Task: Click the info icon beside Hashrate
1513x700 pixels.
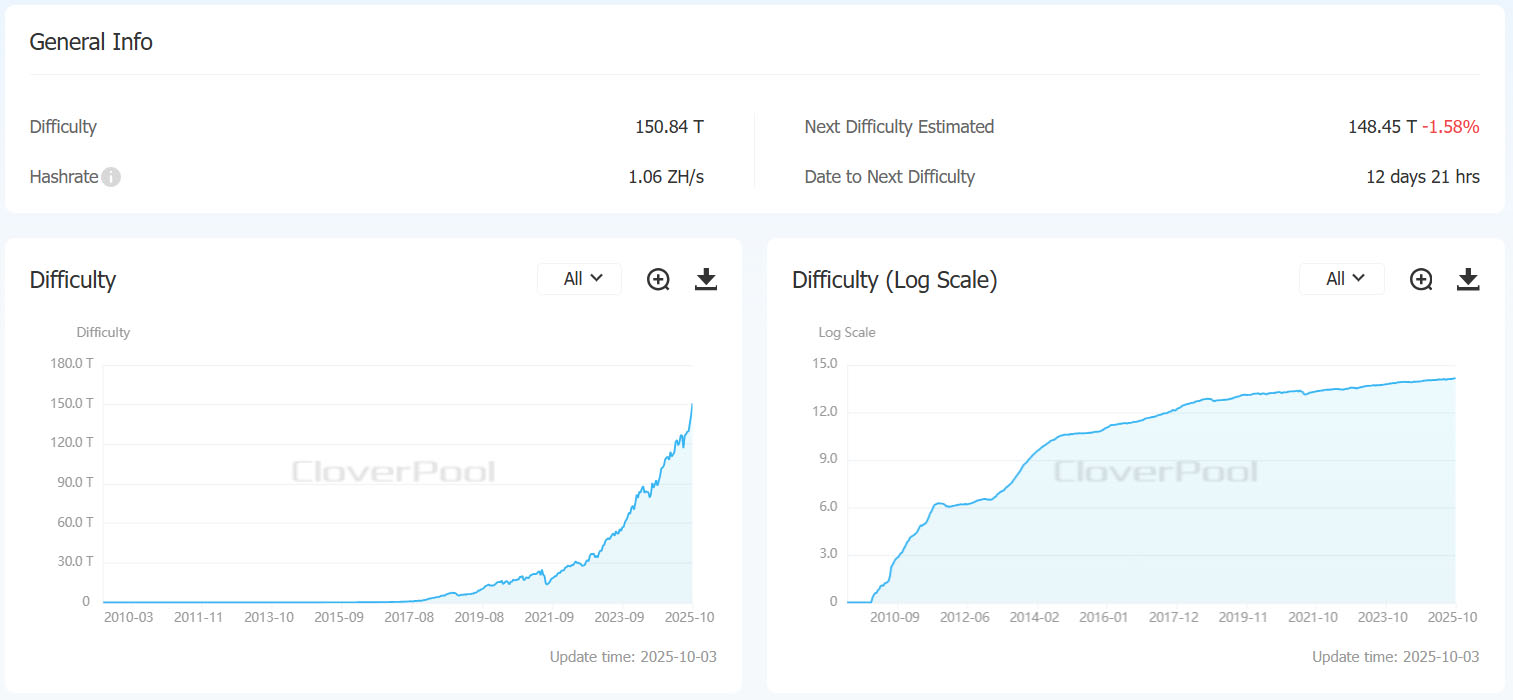Action: pyautogui.click(x=111, y=177)
